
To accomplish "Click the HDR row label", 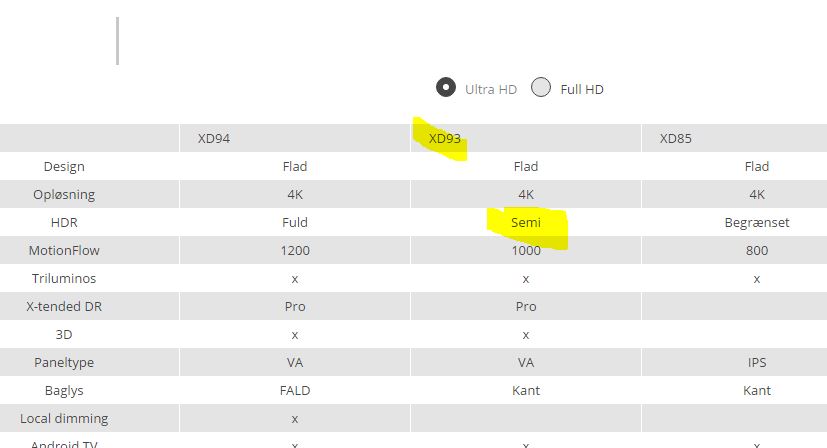I will pos(64,223).
